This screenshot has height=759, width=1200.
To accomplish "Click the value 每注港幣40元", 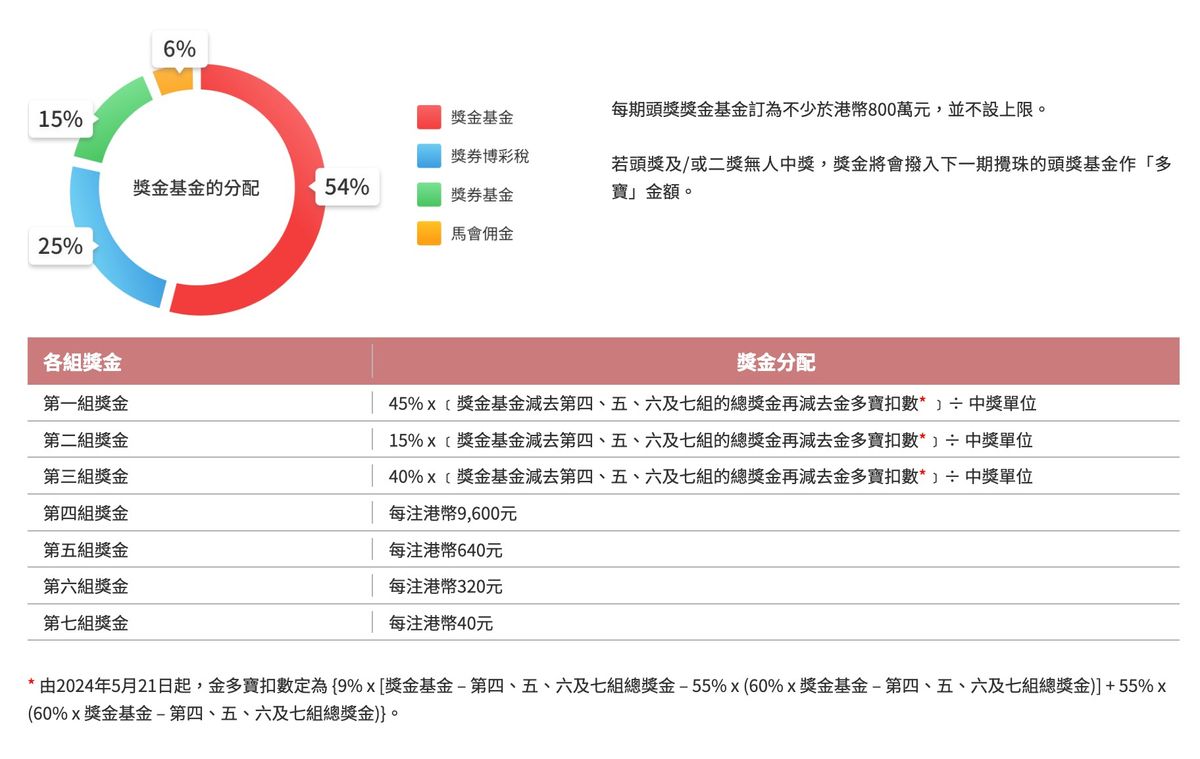I will (x=441, y=623).
